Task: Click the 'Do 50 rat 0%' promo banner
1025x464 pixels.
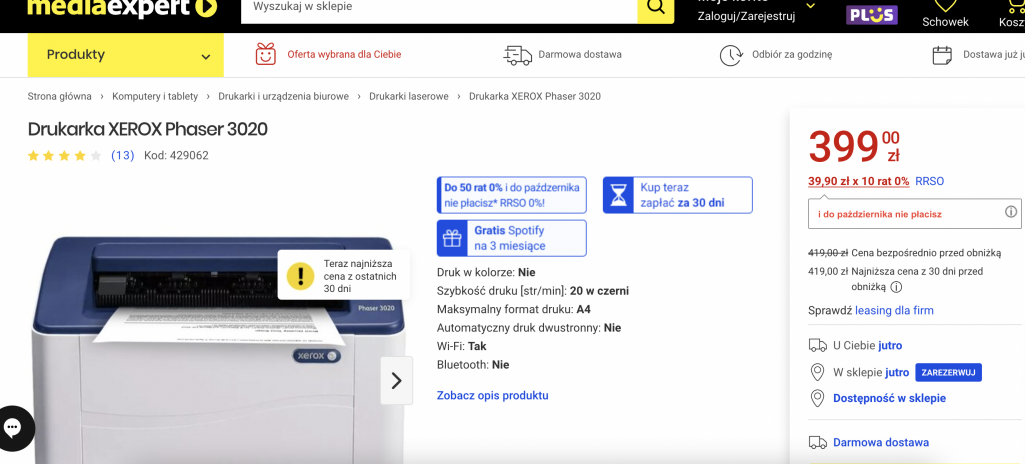Action: 512,195
